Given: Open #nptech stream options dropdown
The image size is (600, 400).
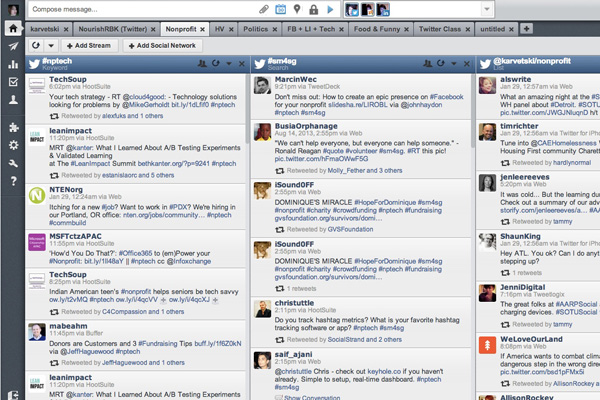Looking at the screenshot, I should pos(229,64).
